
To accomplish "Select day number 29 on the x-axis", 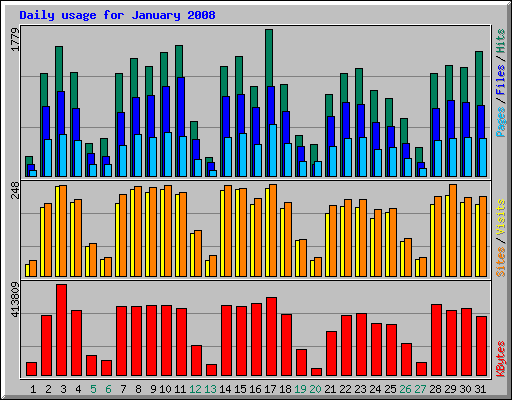I will point(450,389).
